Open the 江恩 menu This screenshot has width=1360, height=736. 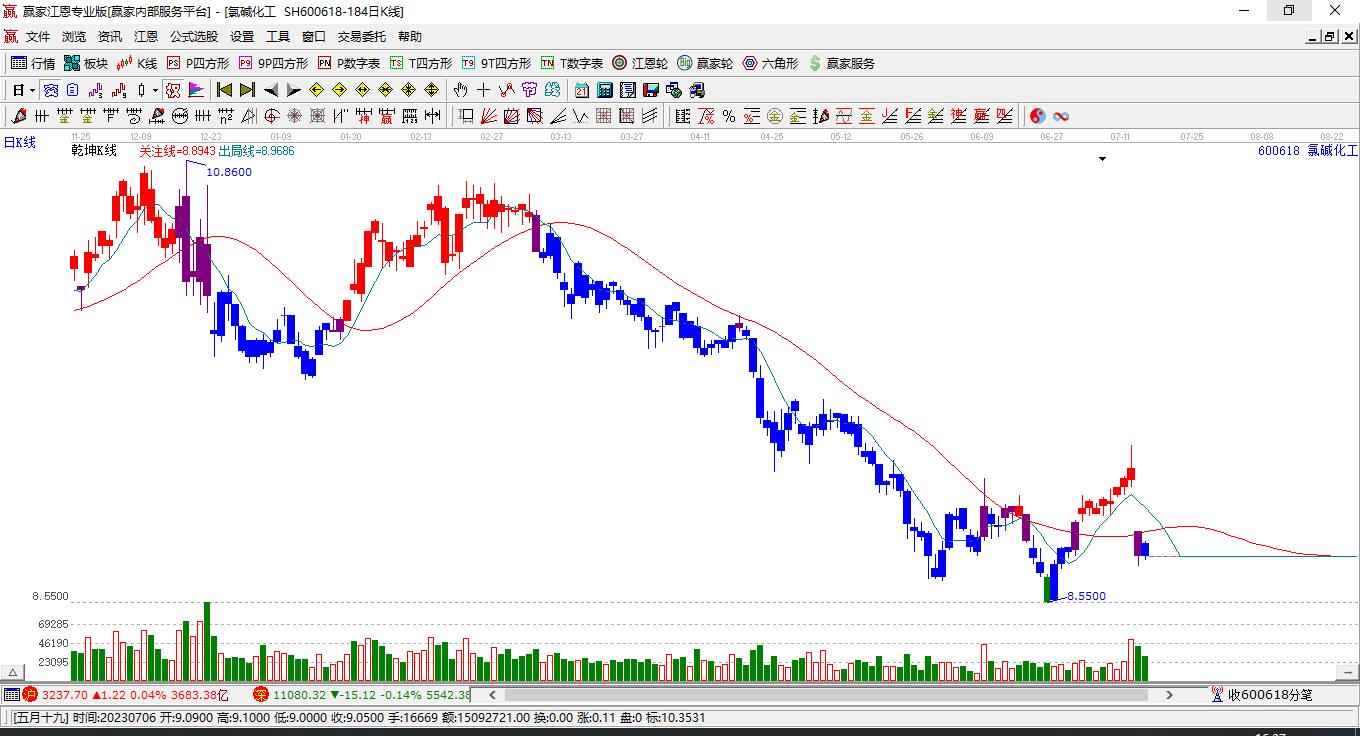tap(146, 37)
